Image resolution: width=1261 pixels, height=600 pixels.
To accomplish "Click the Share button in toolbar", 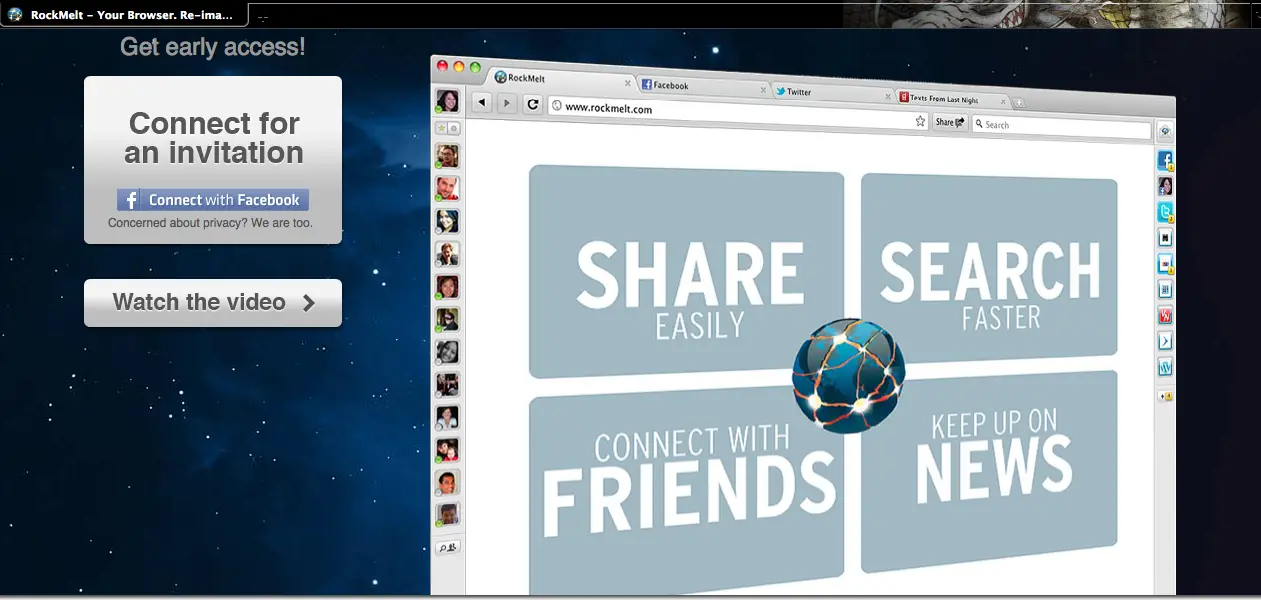I will (950, 123).
